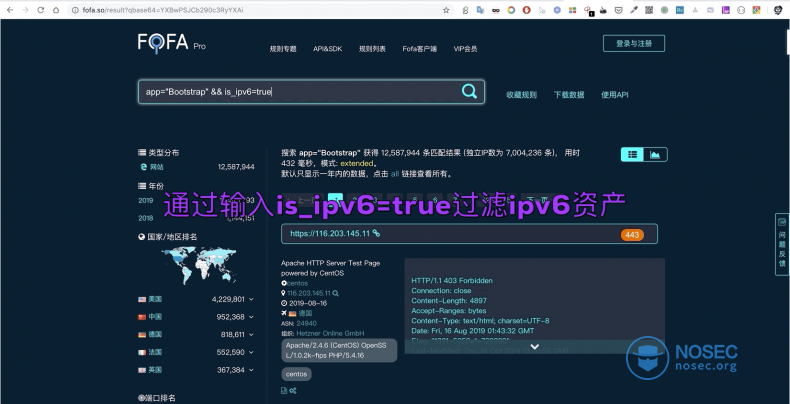Click the four-colored squares extension icon
This screenshot has height=404, width=790.
pos(572,10)
